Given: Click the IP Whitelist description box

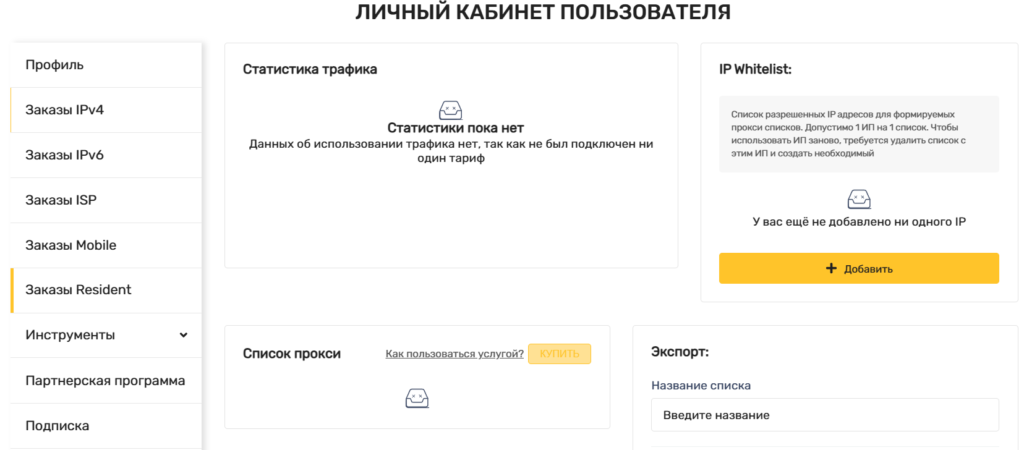Looking at the screenshot, I should [x=859, y=134].
